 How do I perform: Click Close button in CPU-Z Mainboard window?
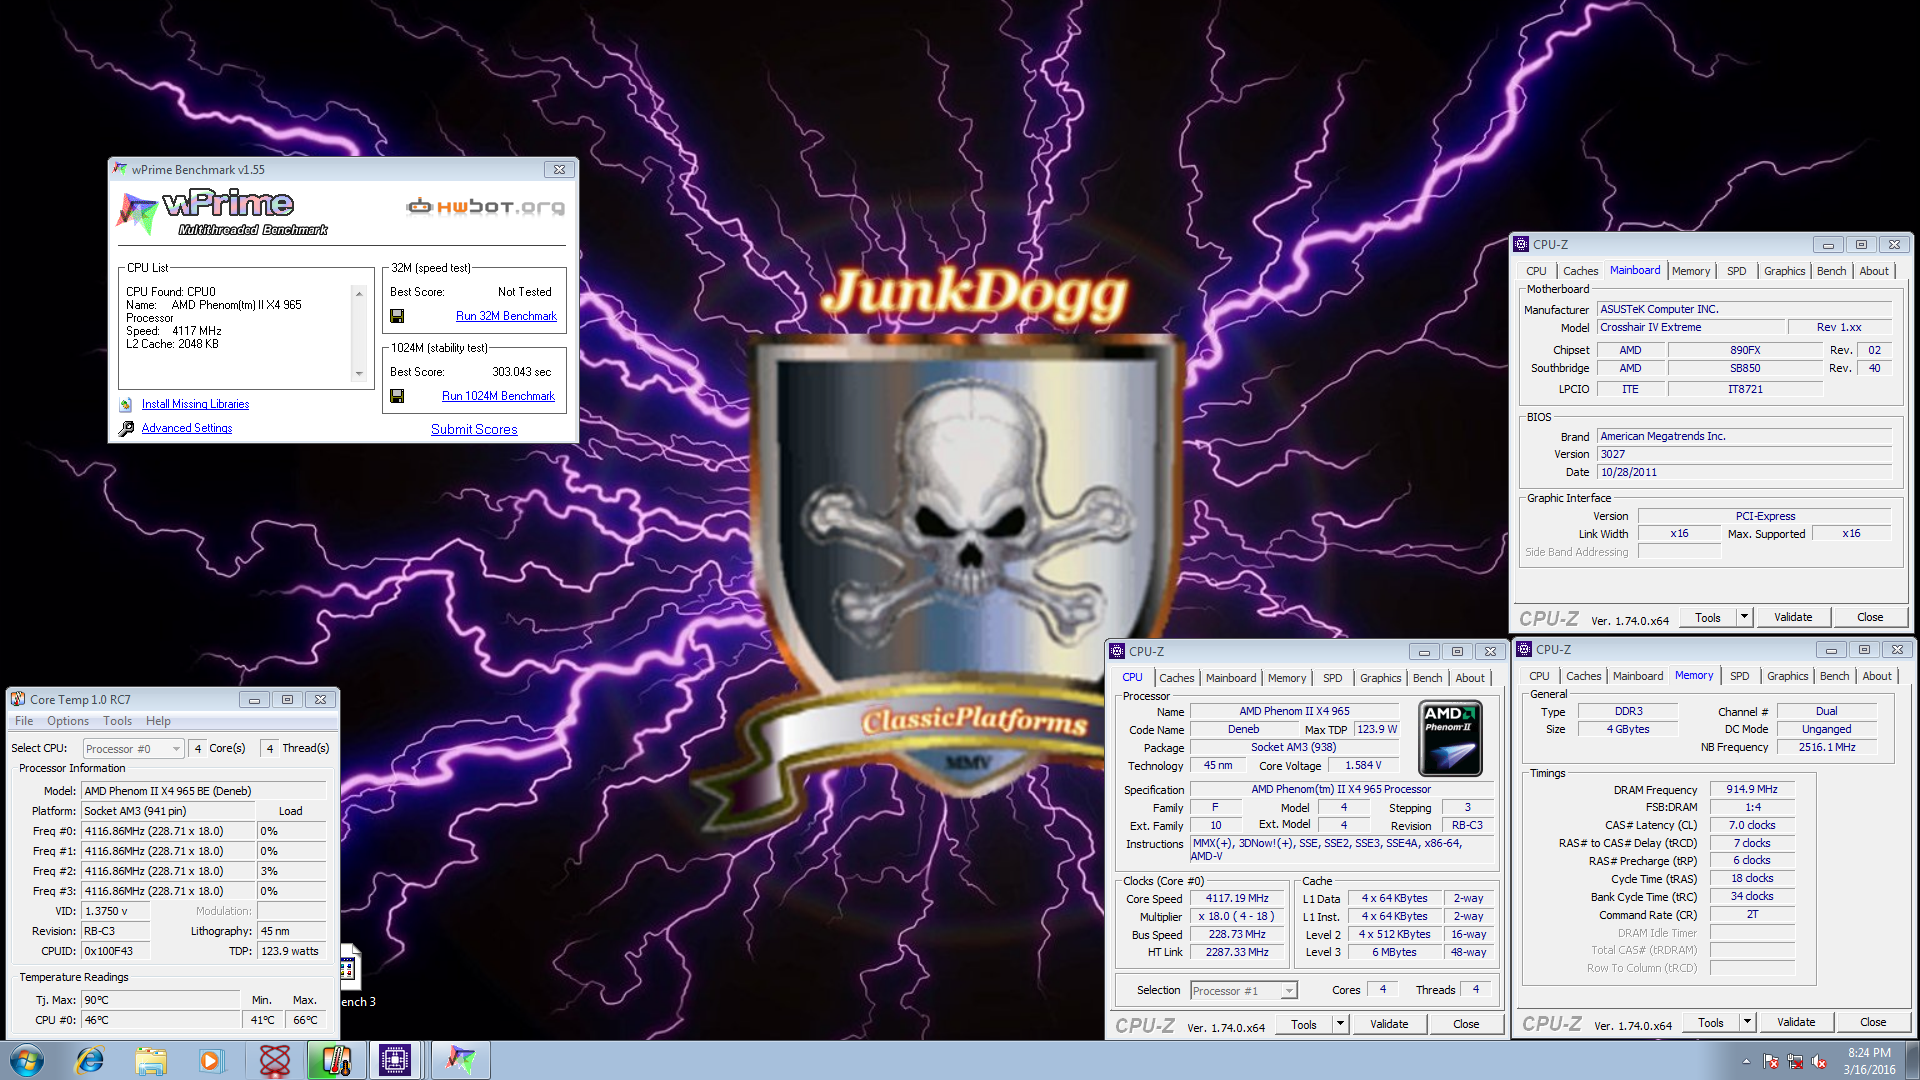pos(1870,617)
